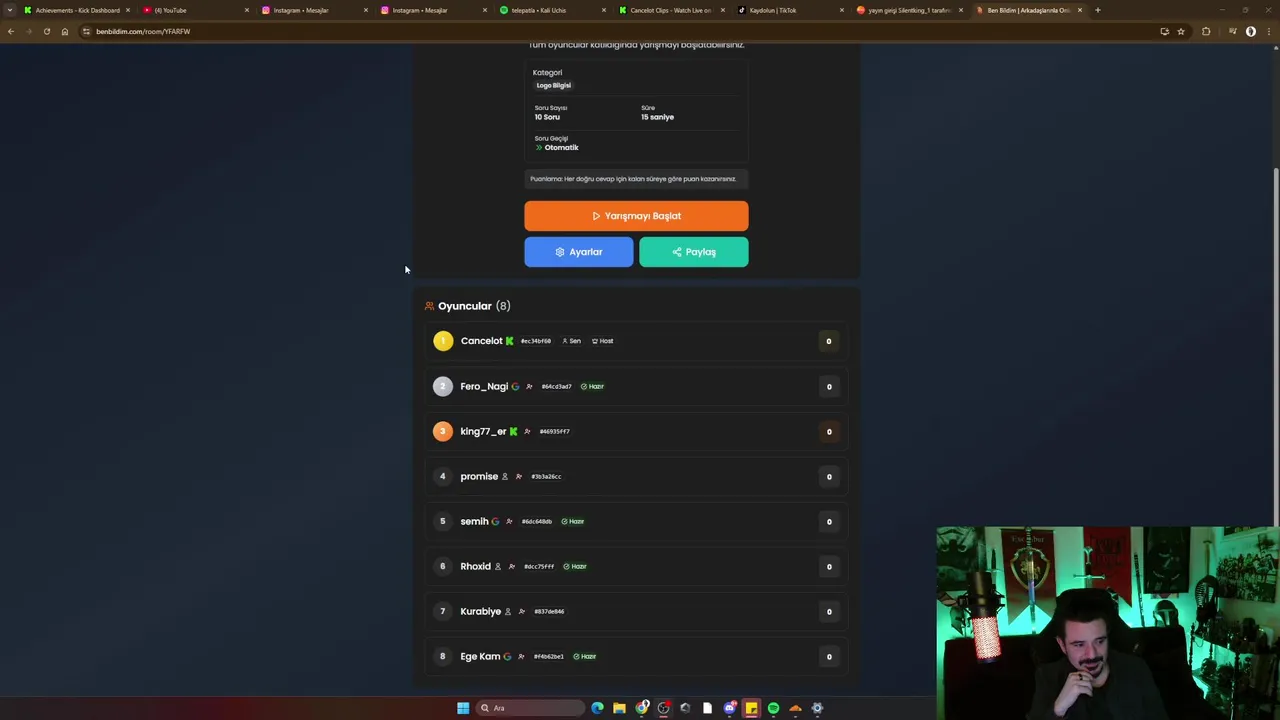
Task: Click Google logo beside semih
Action: point(495,522)
